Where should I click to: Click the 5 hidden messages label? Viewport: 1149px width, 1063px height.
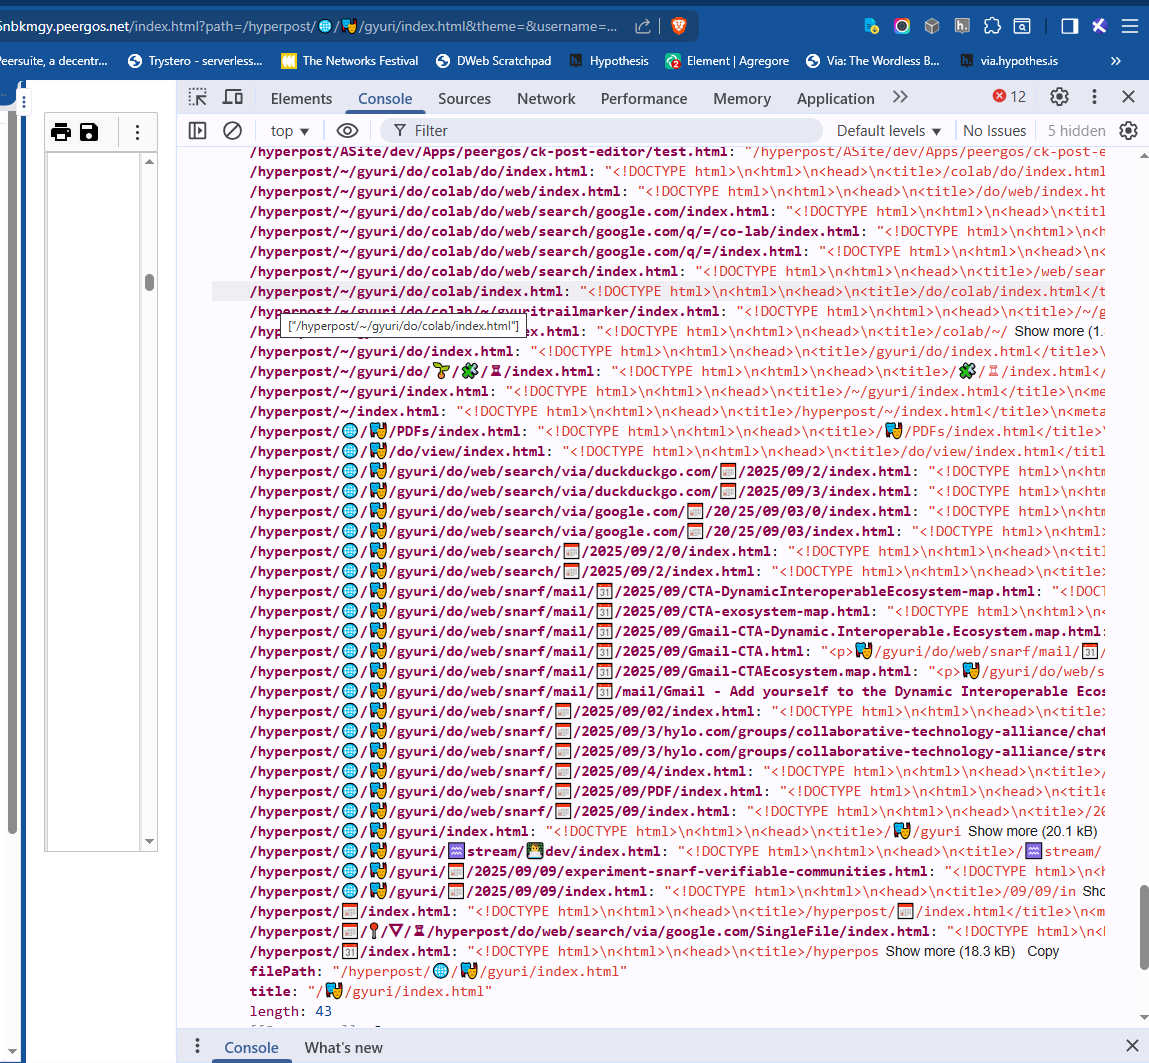pos(1076,131)
